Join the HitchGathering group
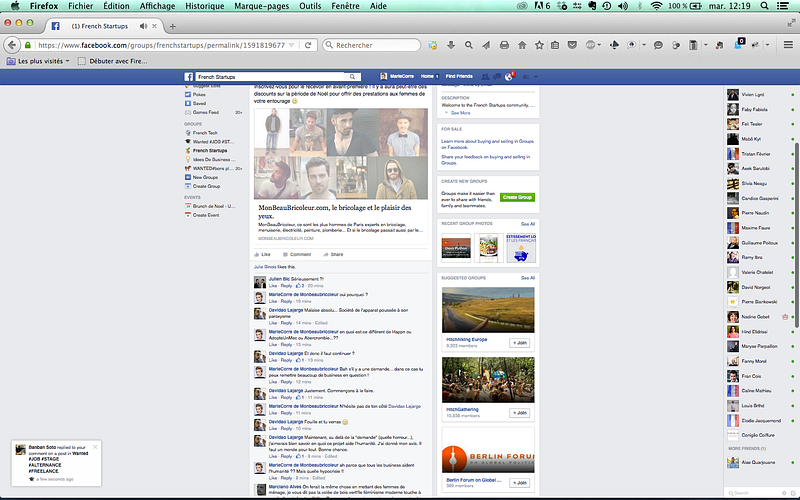Image resolution: width=800 pixels, height=500 pixels. (519, 413)
